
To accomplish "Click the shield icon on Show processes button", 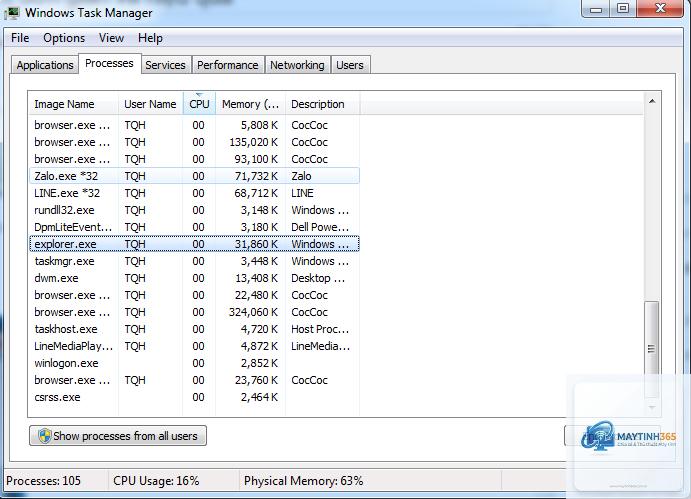I will 45,436.
